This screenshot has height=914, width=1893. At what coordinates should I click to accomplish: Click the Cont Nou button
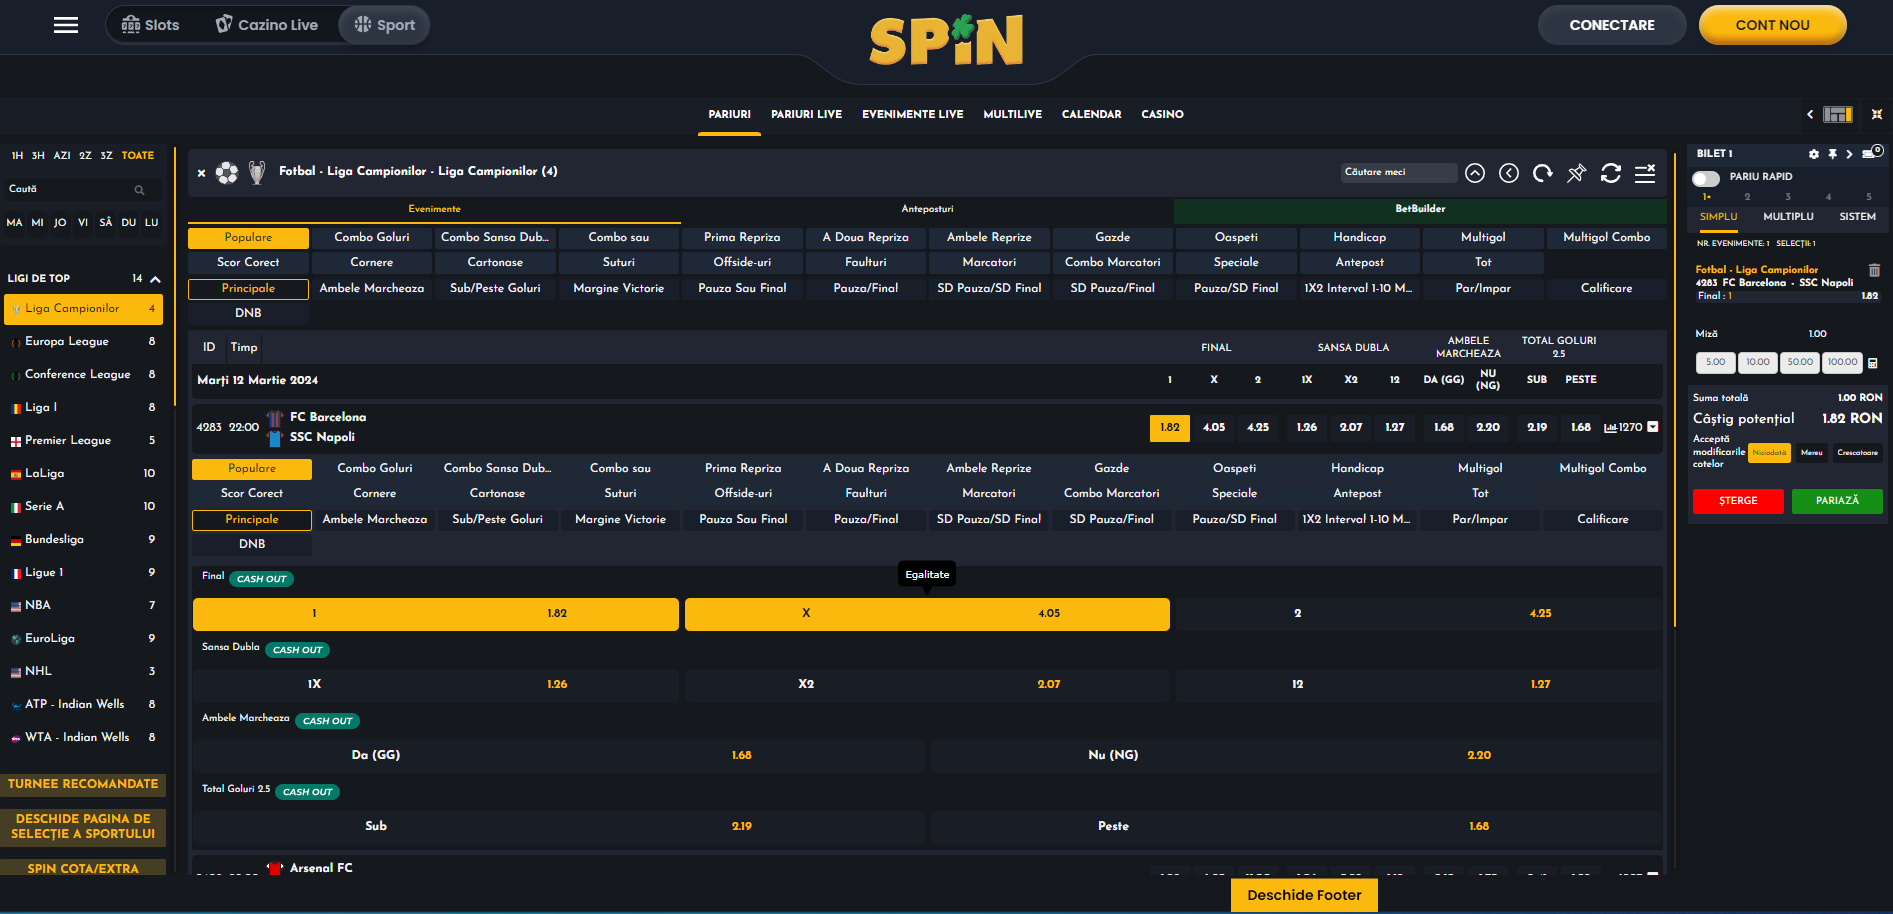click(1772, 25)
